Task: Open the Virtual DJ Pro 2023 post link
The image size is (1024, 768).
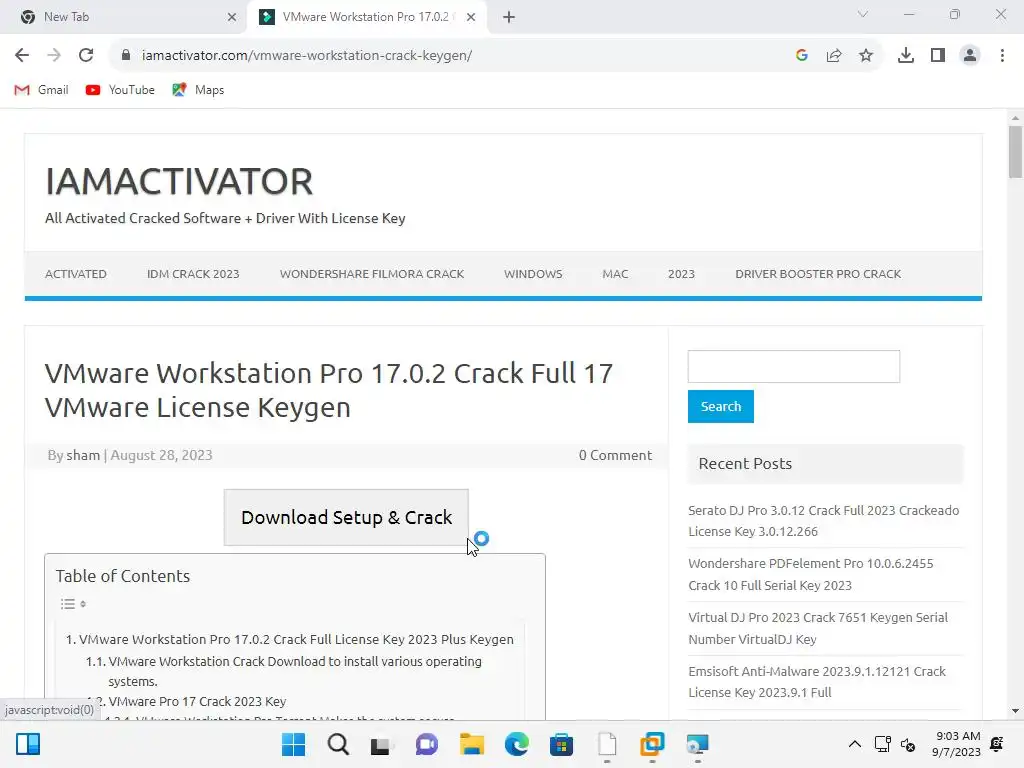Action: [818, 628]
